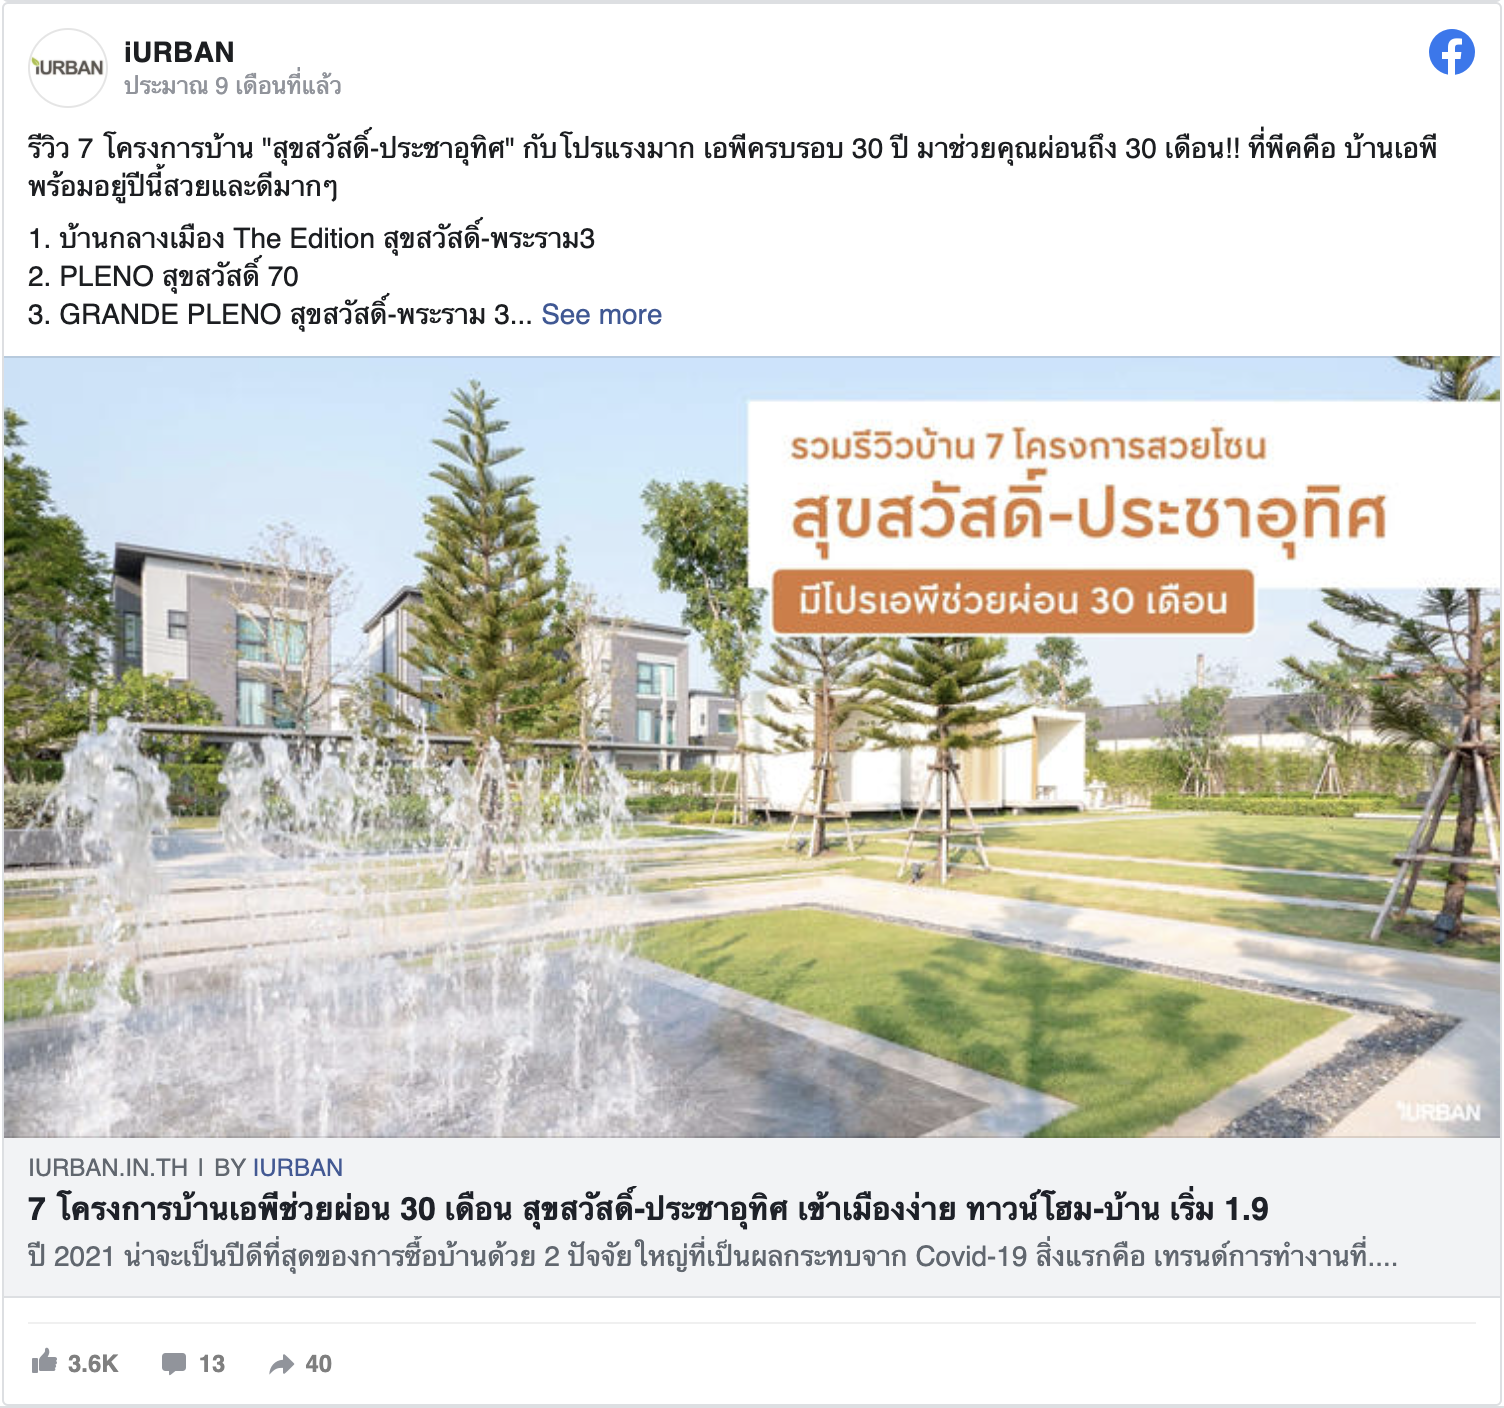Open the iURBAN page name link
Viewport: 1504px width, 1408px height.
click(179, 52)
